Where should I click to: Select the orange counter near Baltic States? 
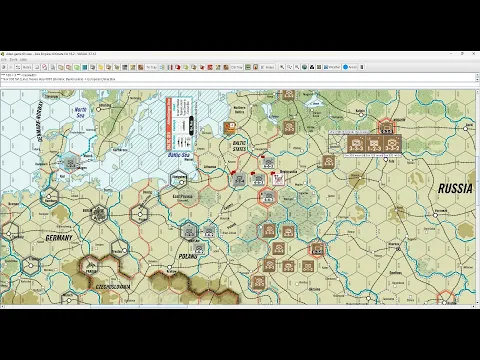(229, 128)
